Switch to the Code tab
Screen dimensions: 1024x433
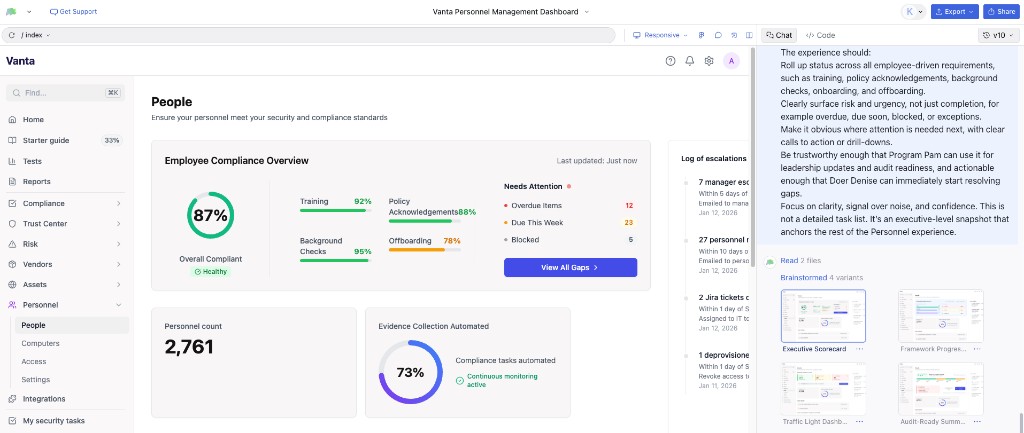[x=820, y=35]
